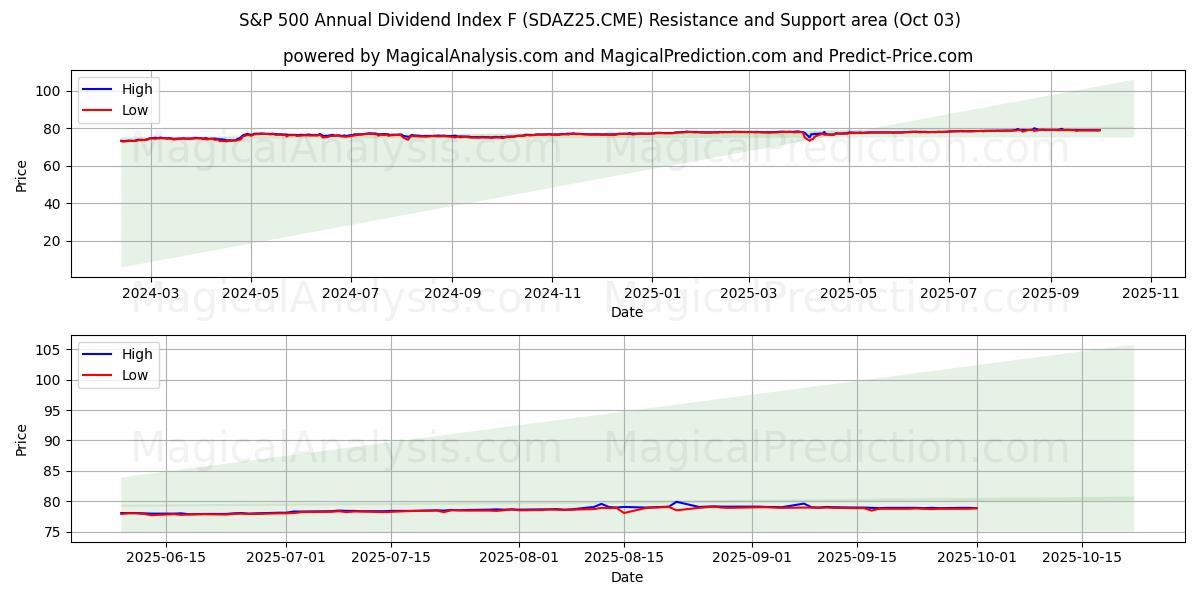The width and height of the screenshot is (1200, 600).
Task: Click the 2025-01 tick label on top chart
Action: (x=652, y=294)
